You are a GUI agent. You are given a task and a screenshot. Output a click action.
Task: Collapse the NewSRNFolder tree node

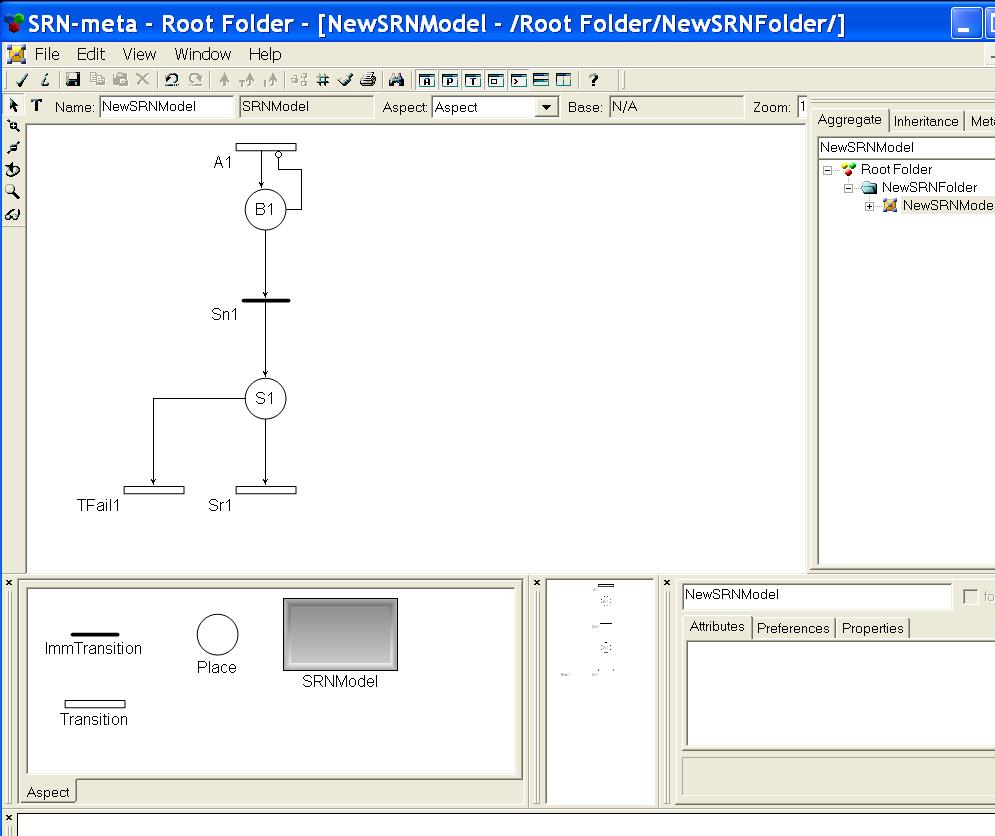click(x=848, y=188)
